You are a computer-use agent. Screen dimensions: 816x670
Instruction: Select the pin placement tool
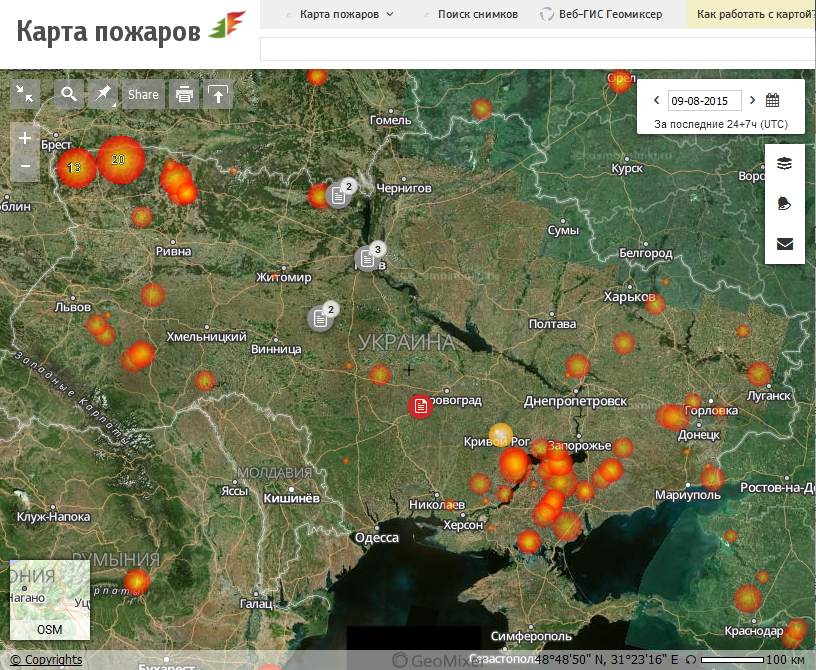pos(101,95)
